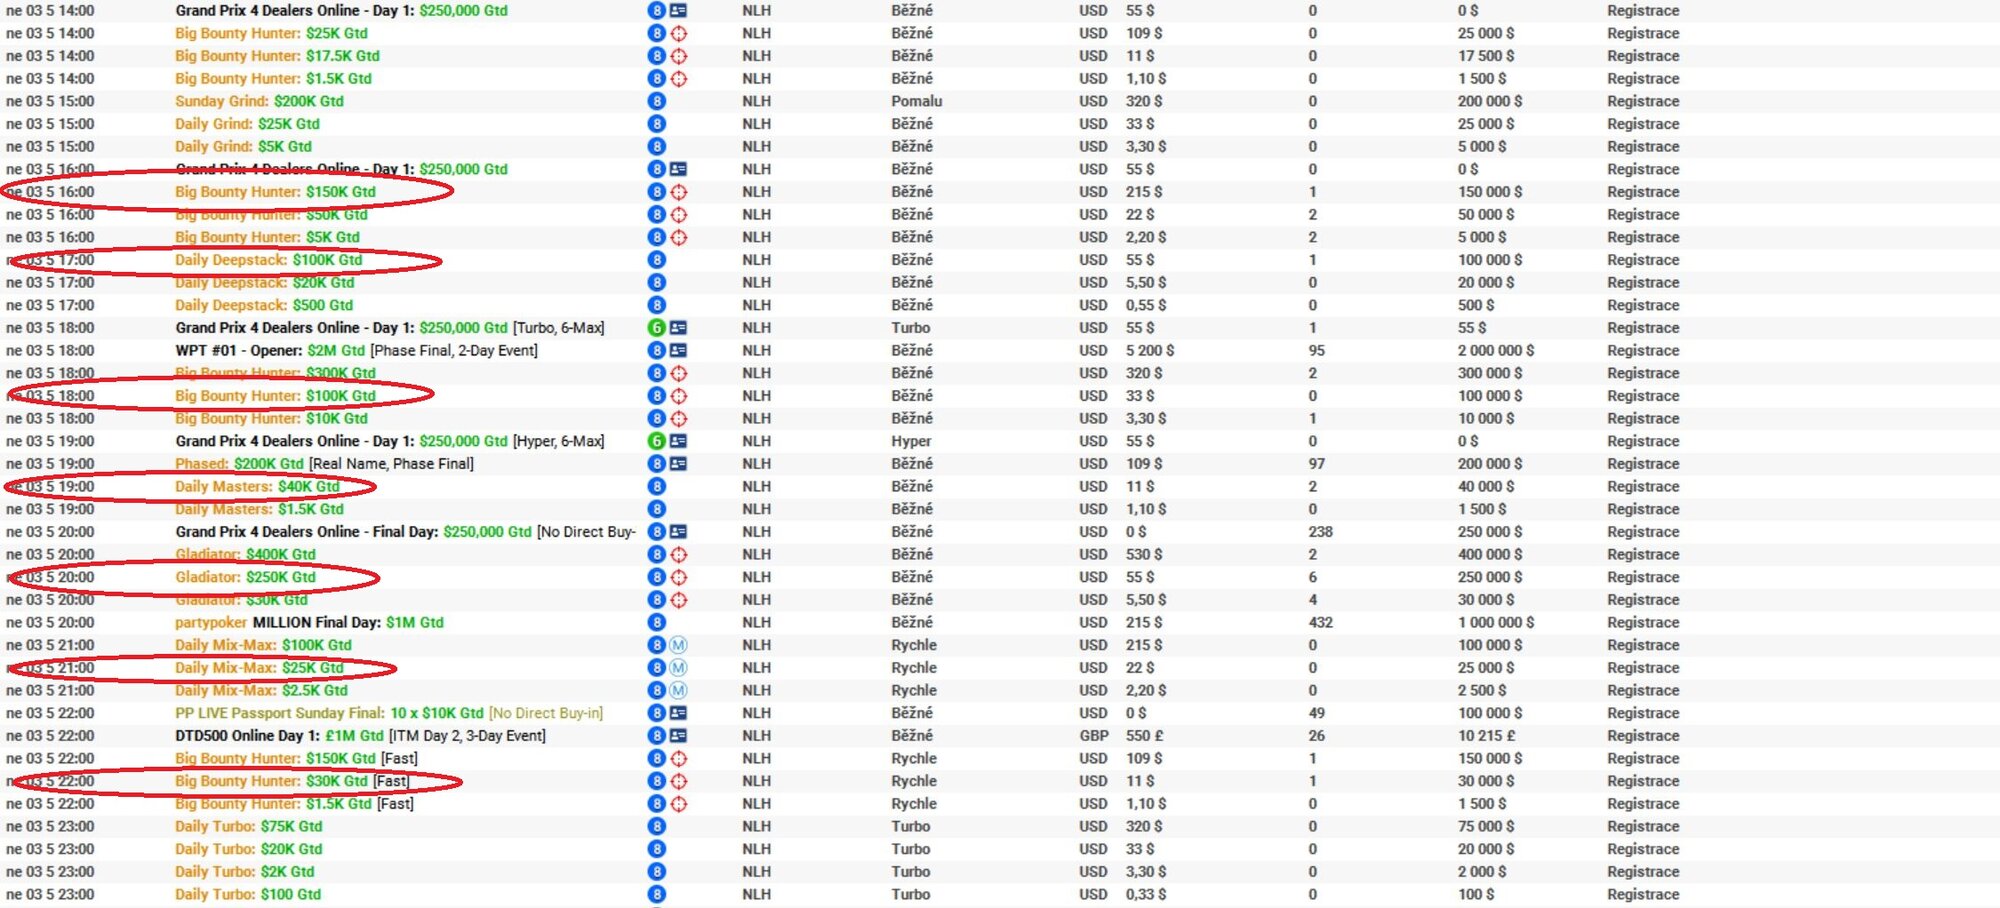Select Sunday Grind: $200K Gtd tournament name
The height and width of the screenshot is (908, 2000).
[x=259, y=101]
